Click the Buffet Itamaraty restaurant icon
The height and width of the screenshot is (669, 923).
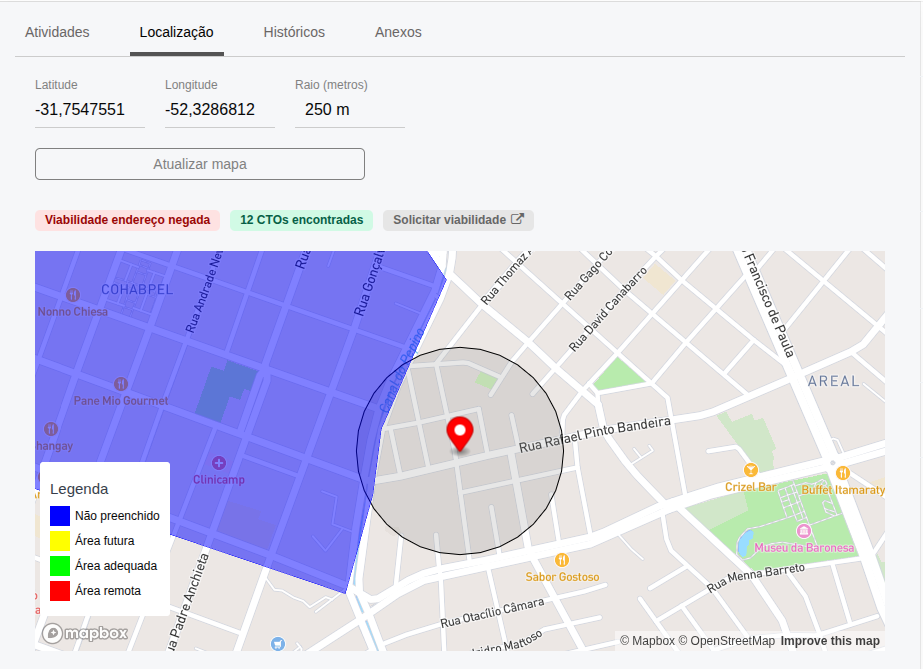843,472
